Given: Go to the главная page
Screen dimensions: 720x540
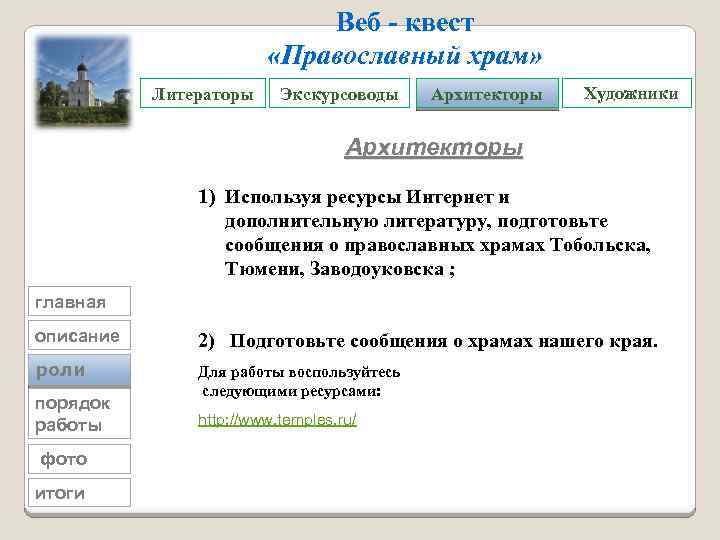Looking at the screenshot, I should click(x=79, y=301).
